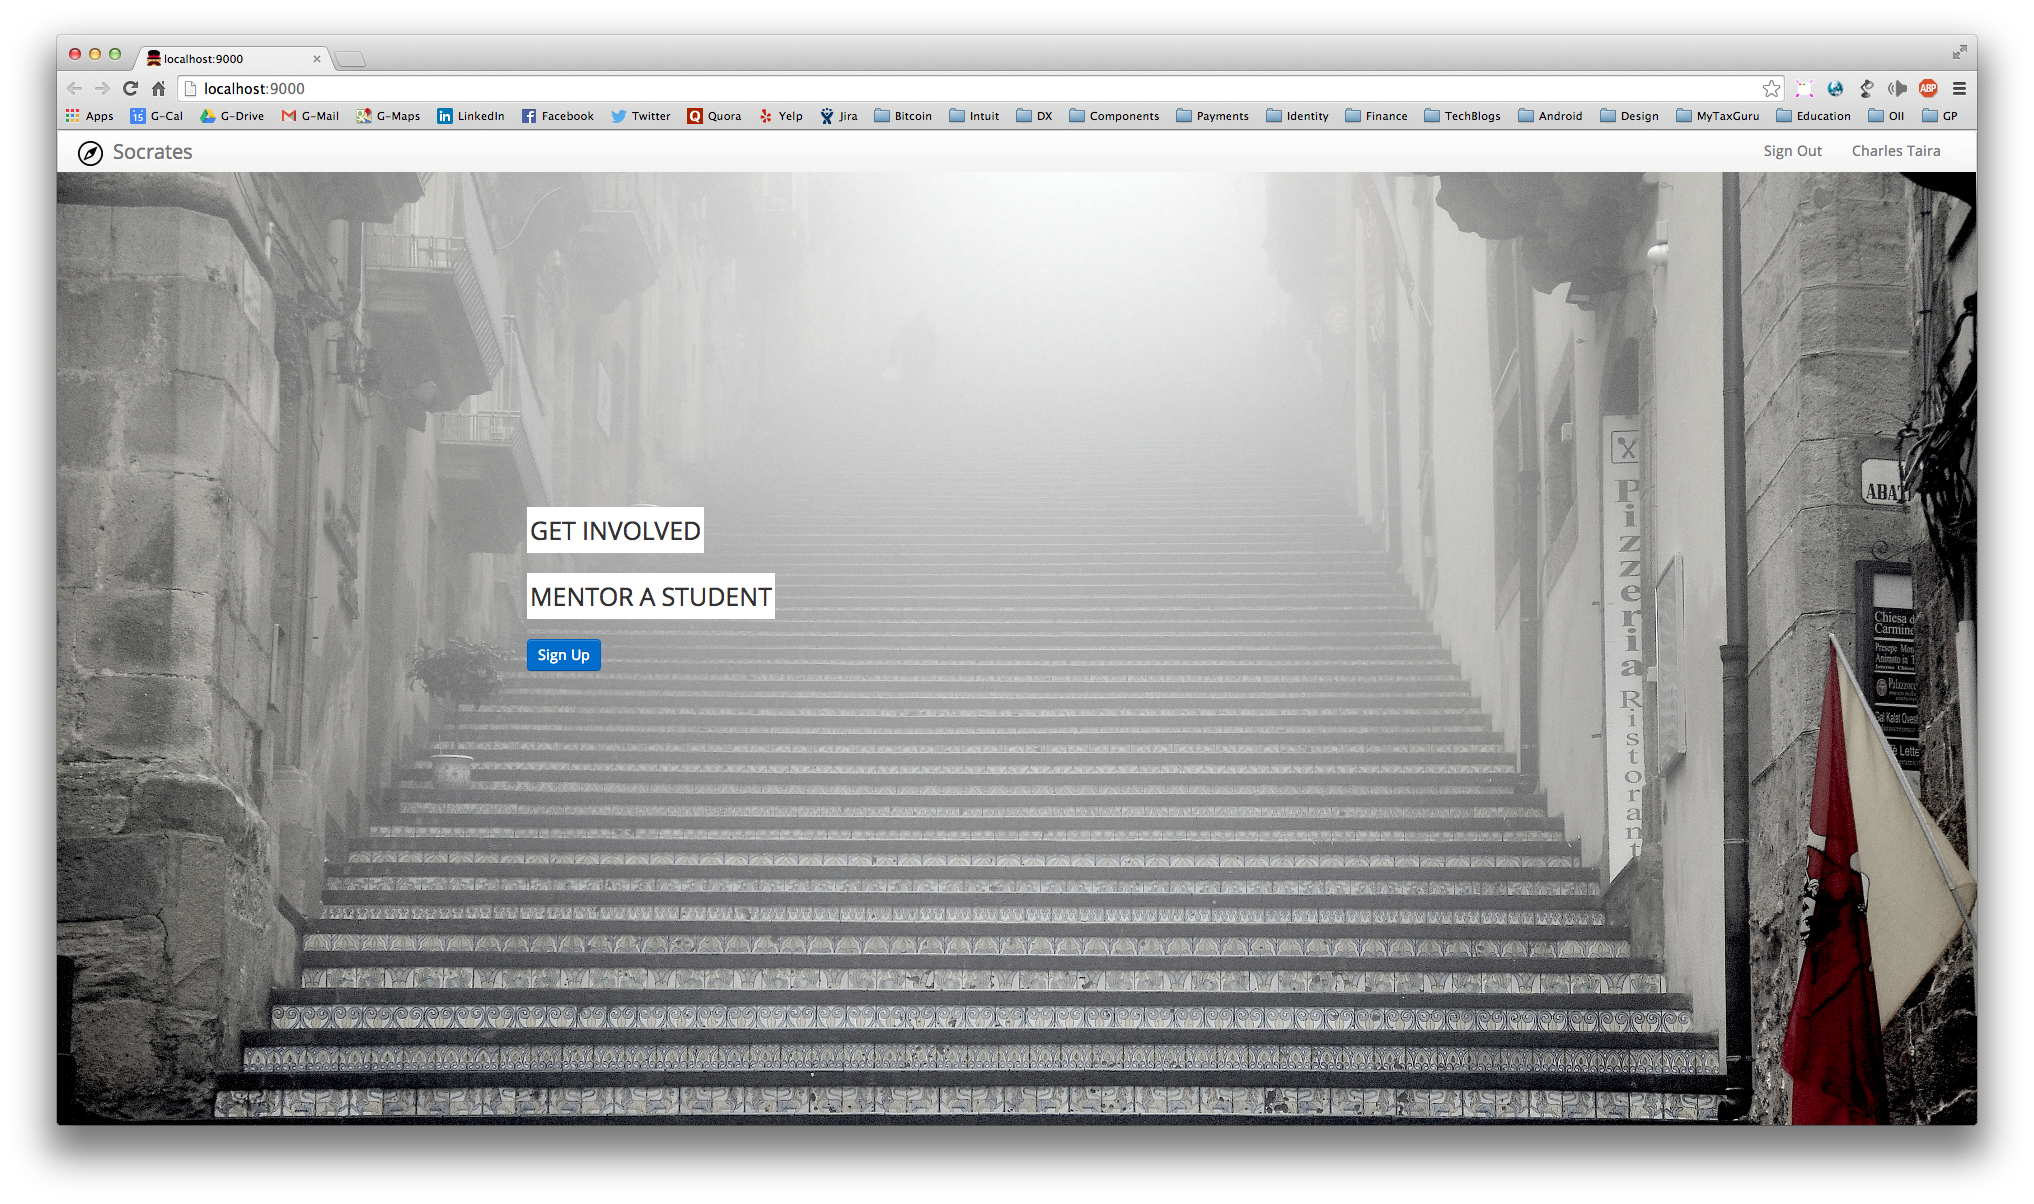Viewport: 2034px width, 1204px height.
Task: Open the Apps shortcut in bookmarks bar
Action: coord(90,116)
